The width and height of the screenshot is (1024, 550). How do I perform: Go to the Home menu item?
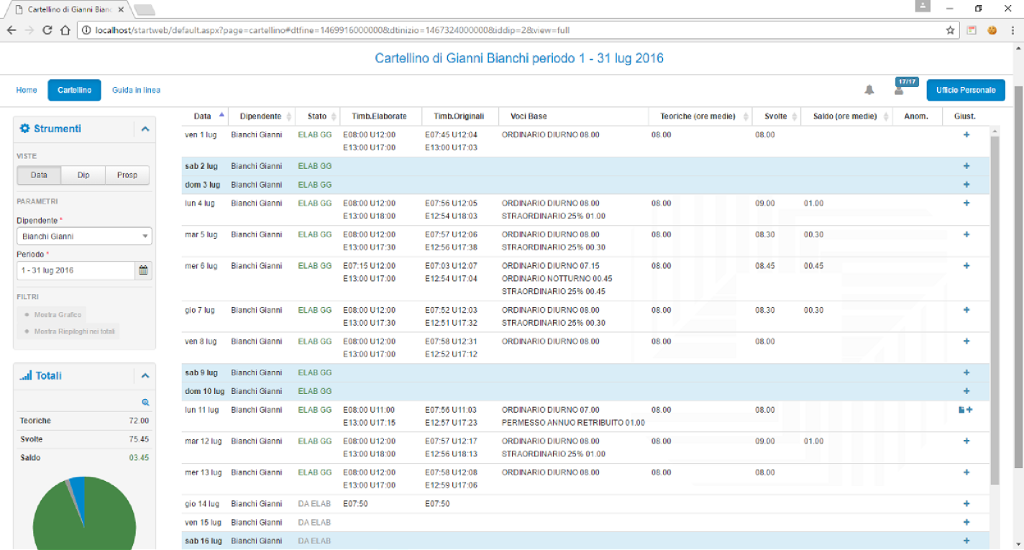pos(27,90)
